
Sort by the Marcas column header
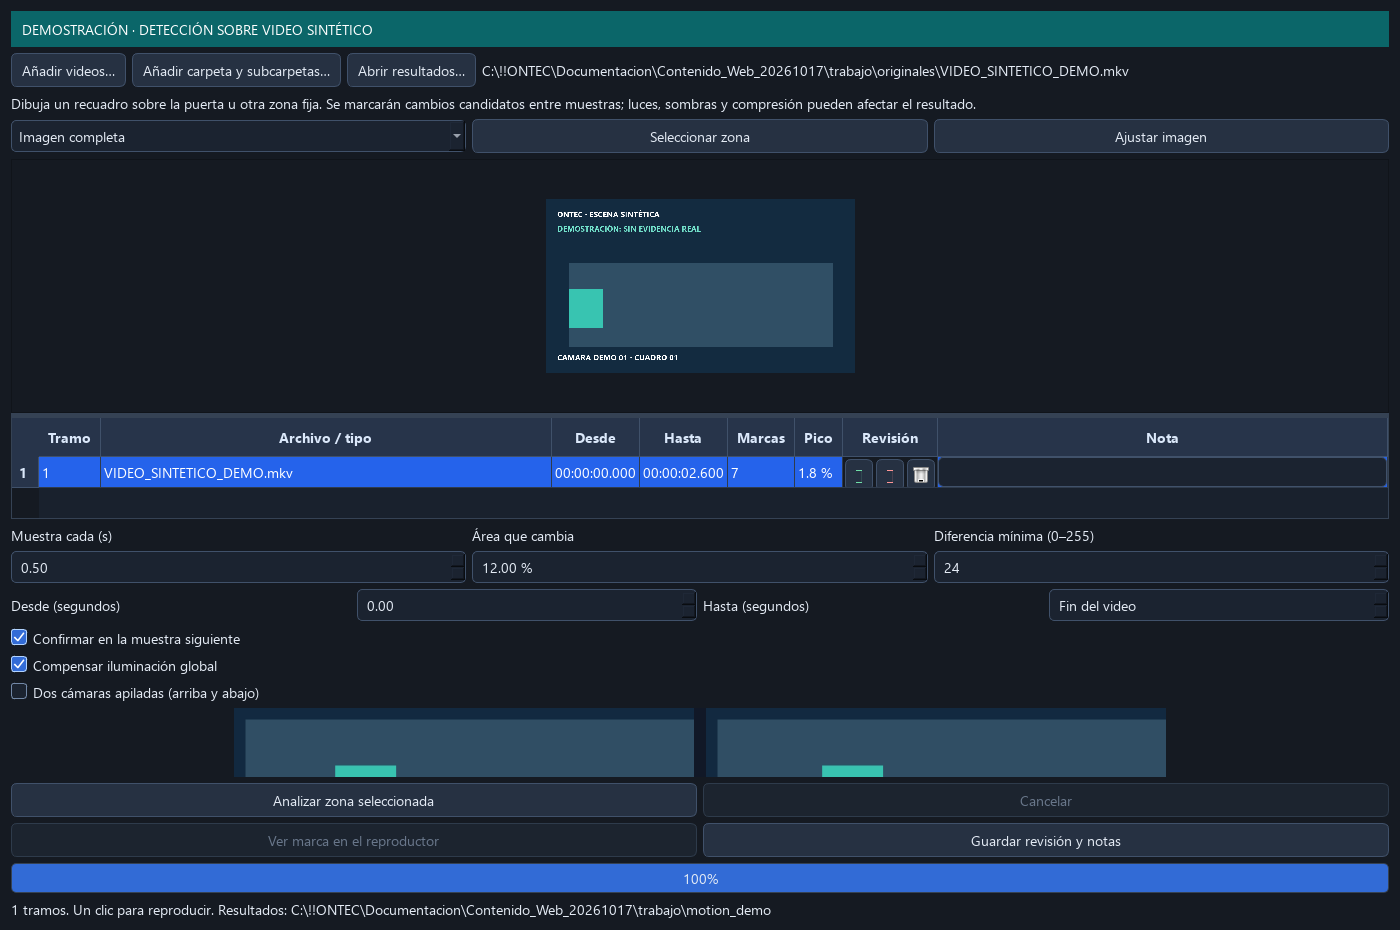point(761,438)
